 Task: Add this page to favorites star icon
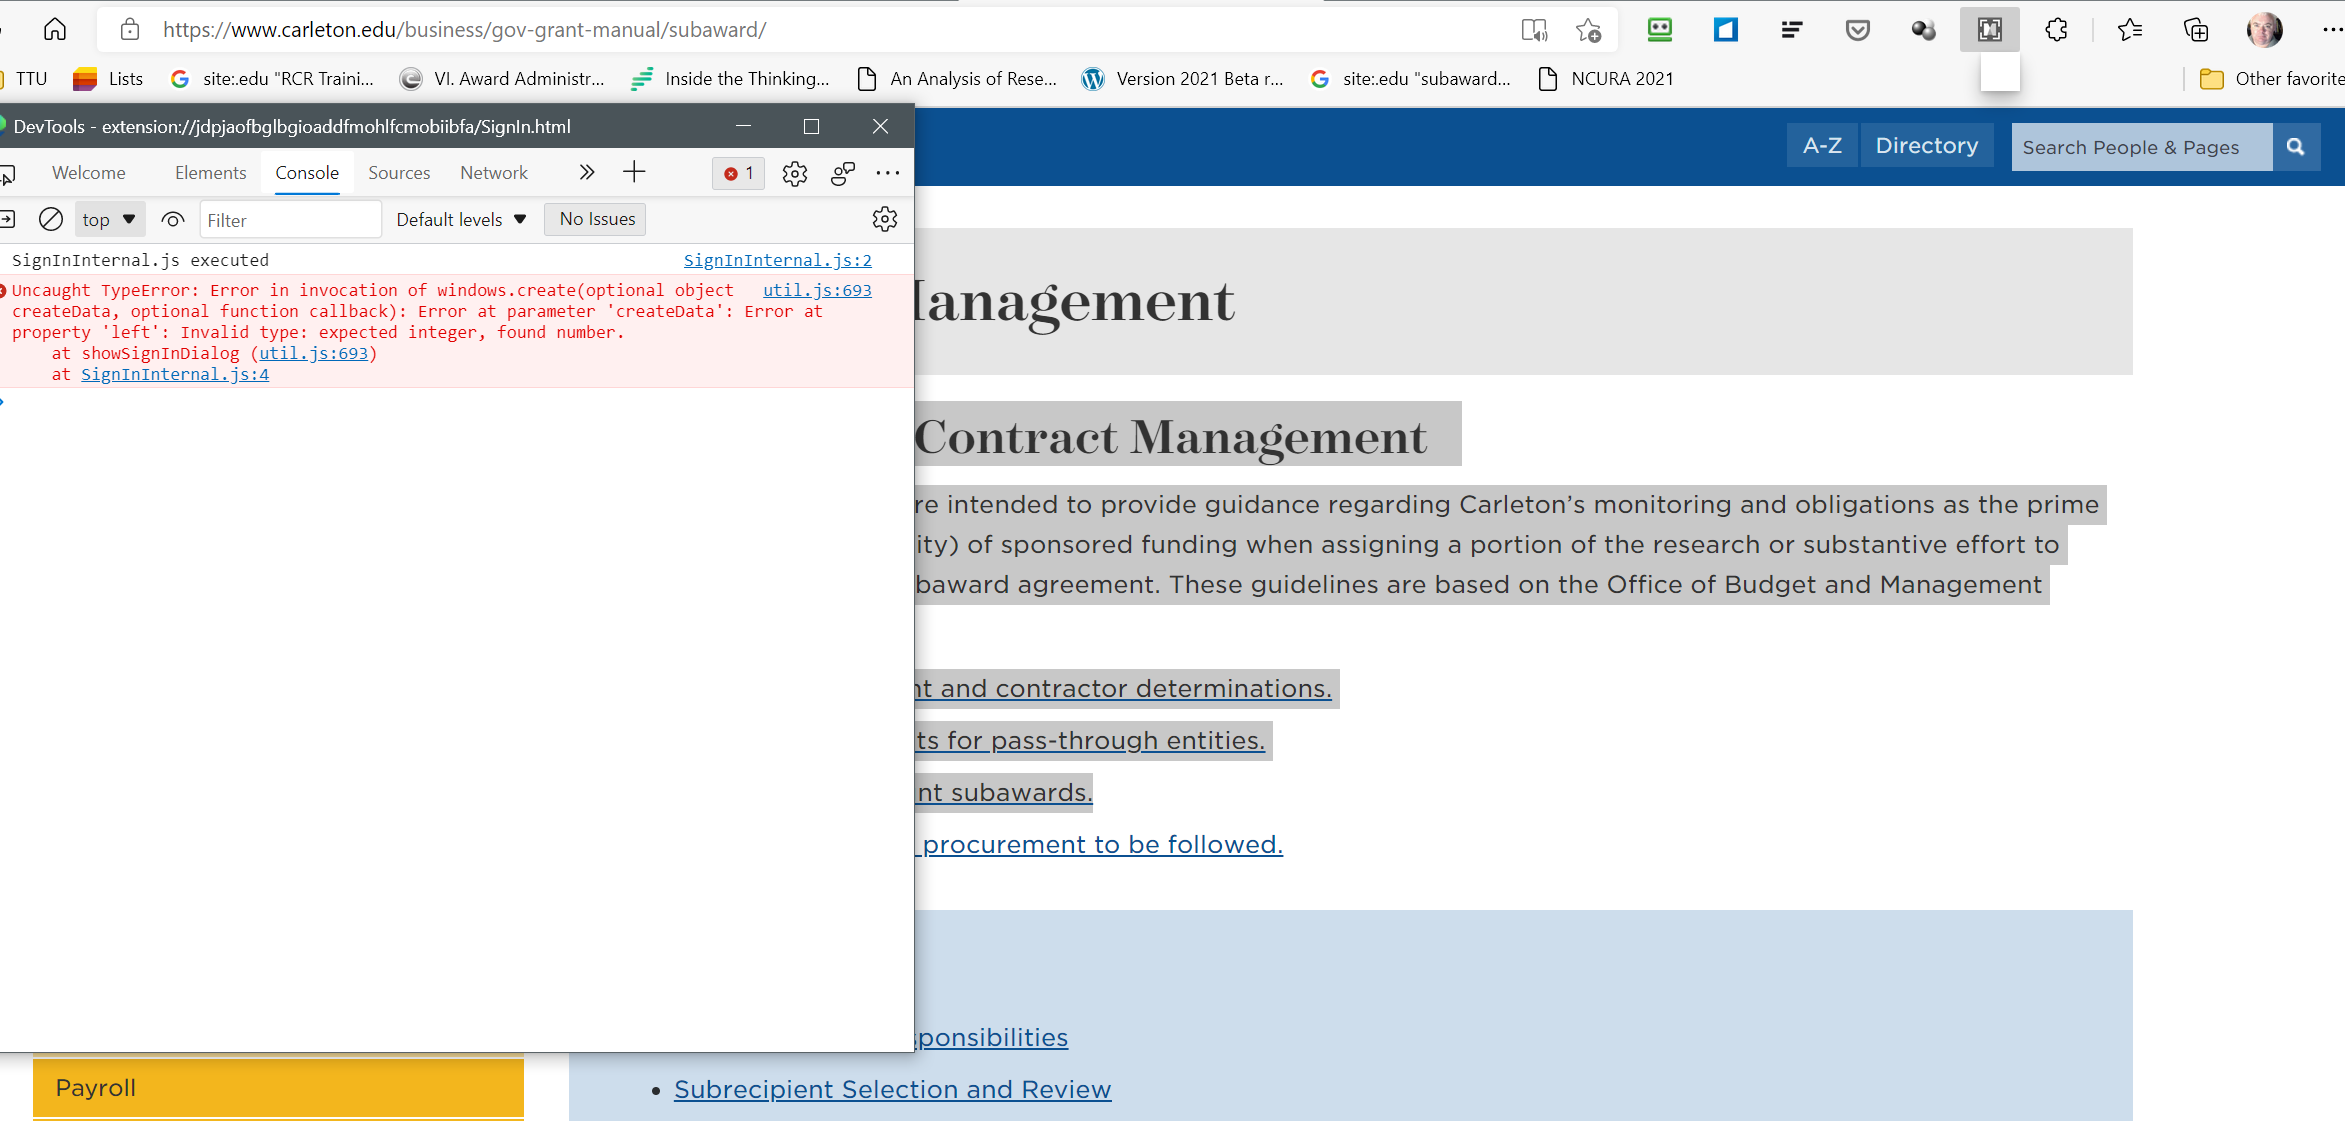coord(1588,30)
